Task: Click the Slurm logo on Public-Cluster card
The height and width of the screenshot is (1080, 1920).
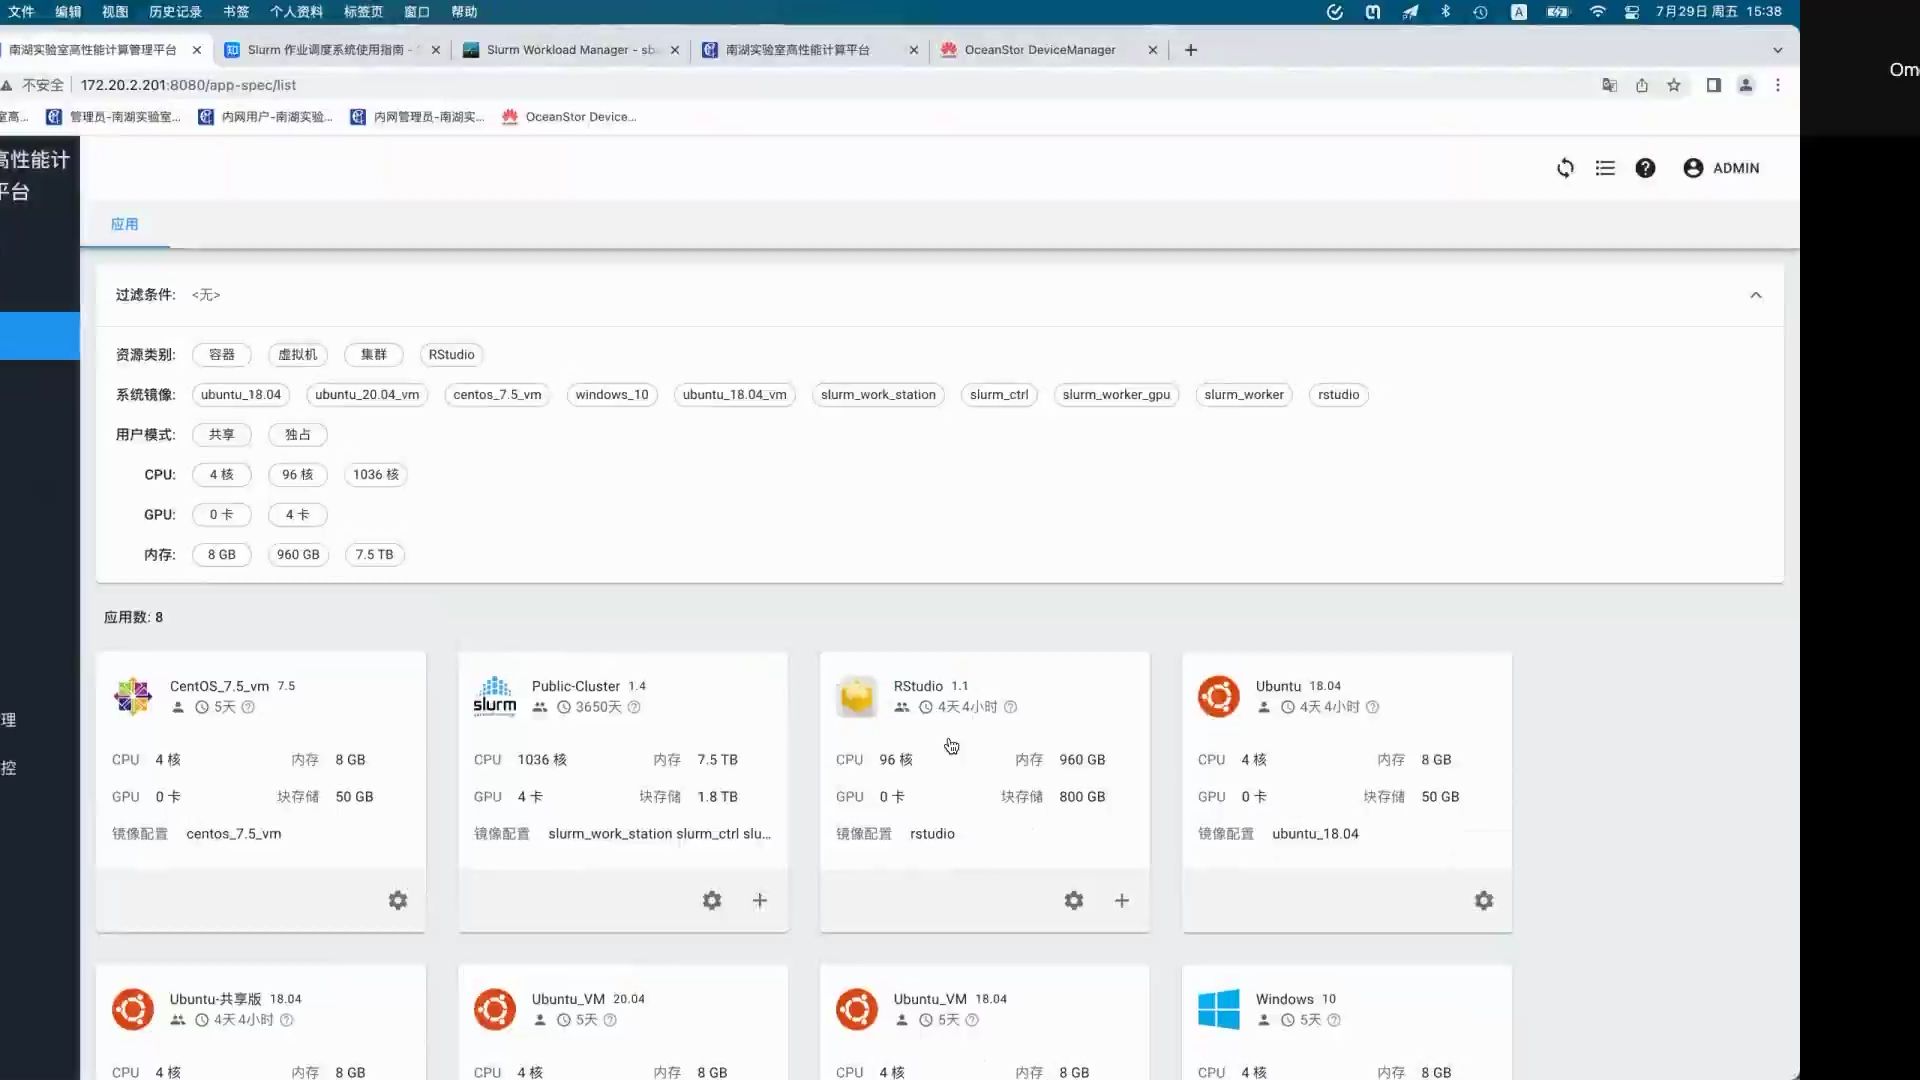Action: click(495, 696)
